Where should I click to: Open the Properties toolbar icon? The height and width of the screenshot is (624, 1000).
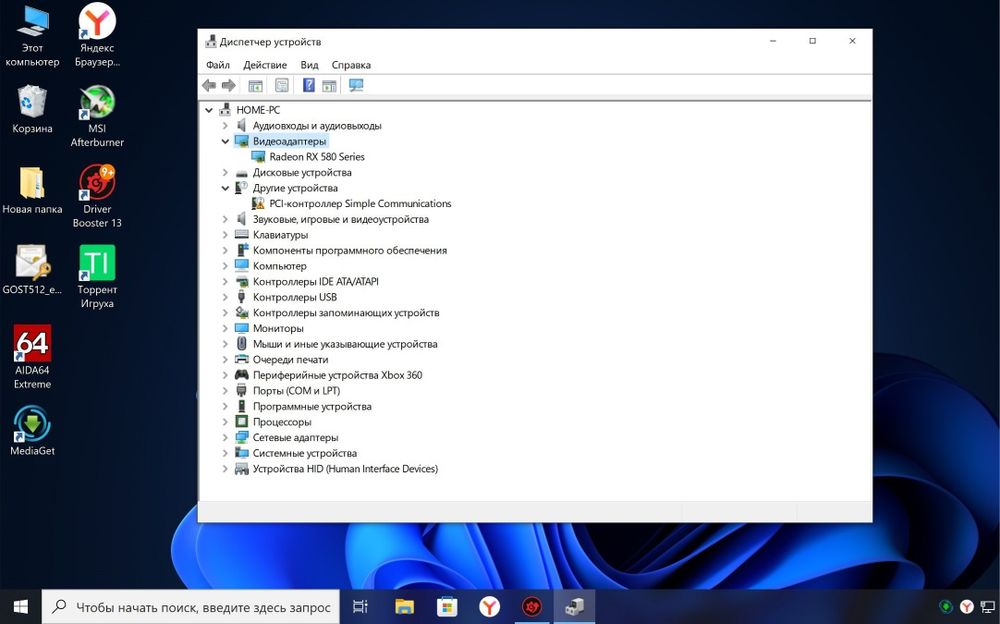(281, 85)
